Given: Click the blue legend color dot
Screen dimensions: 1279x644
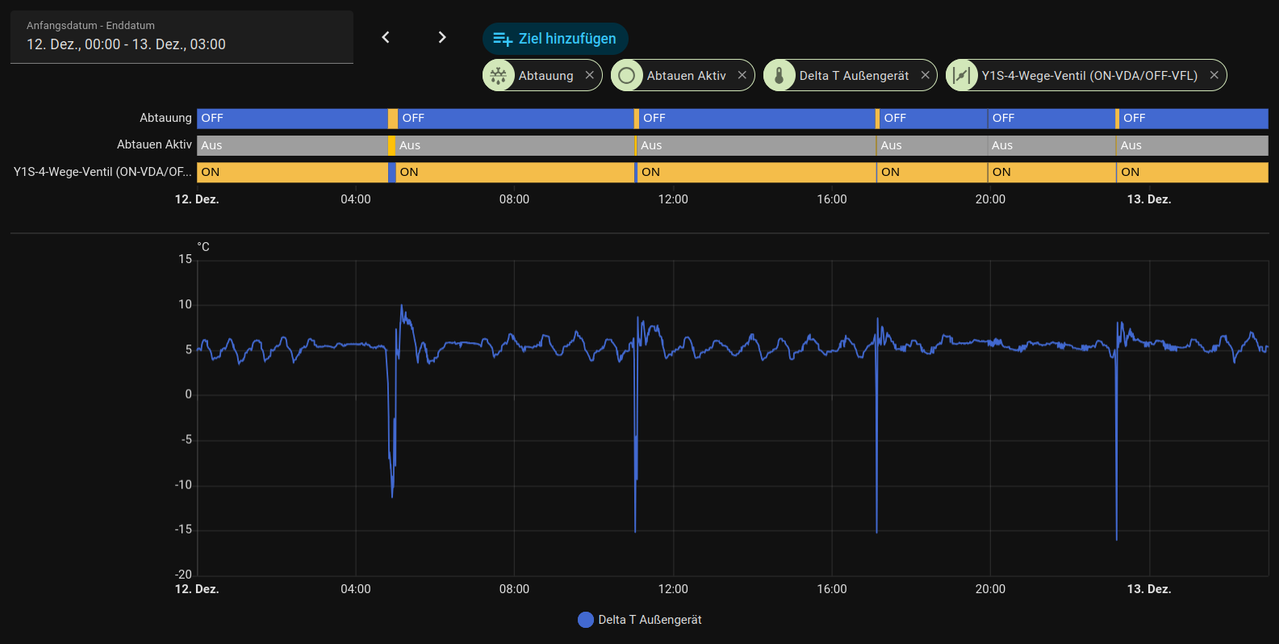Looking at the screenshot, I should 586,620.
